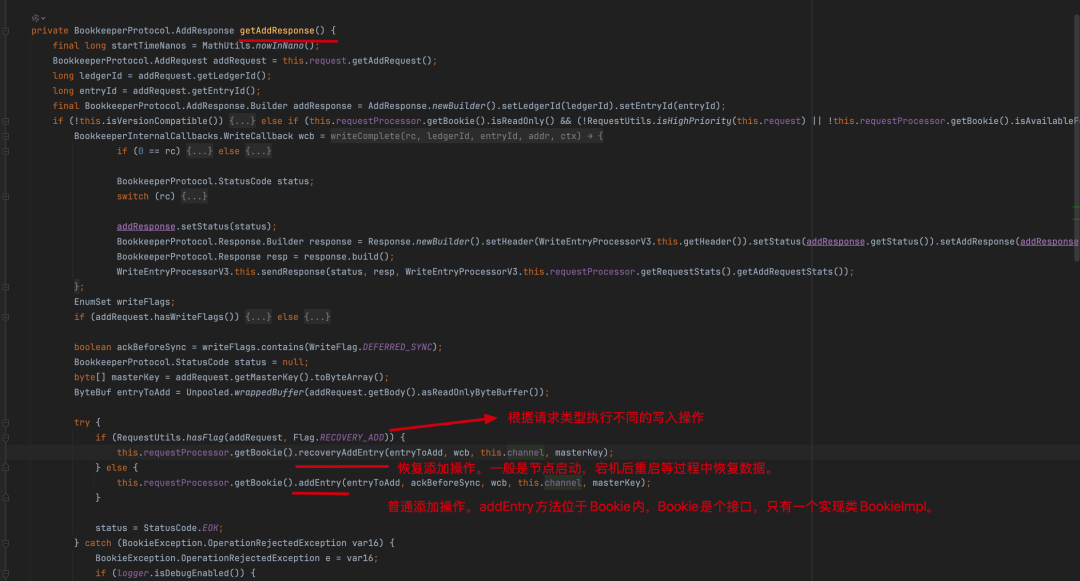Click 'sendResponse' in the WriteEntryProcessorV3 line
Viewport: 1080px width, 581px height.
(293, 272)
